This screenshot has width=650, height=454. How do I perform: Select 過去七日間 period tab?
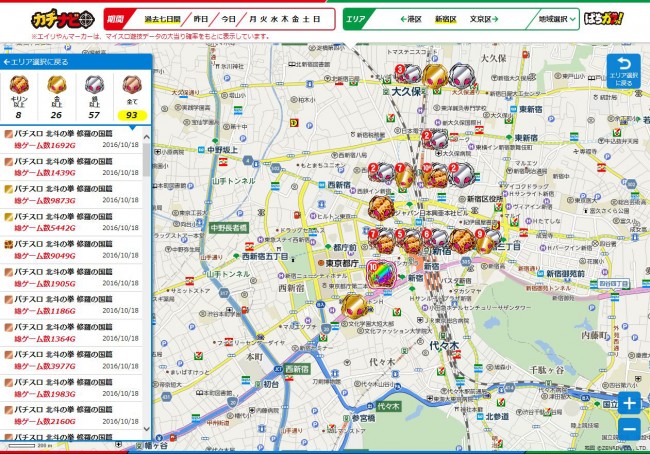(x=161, y=19)
